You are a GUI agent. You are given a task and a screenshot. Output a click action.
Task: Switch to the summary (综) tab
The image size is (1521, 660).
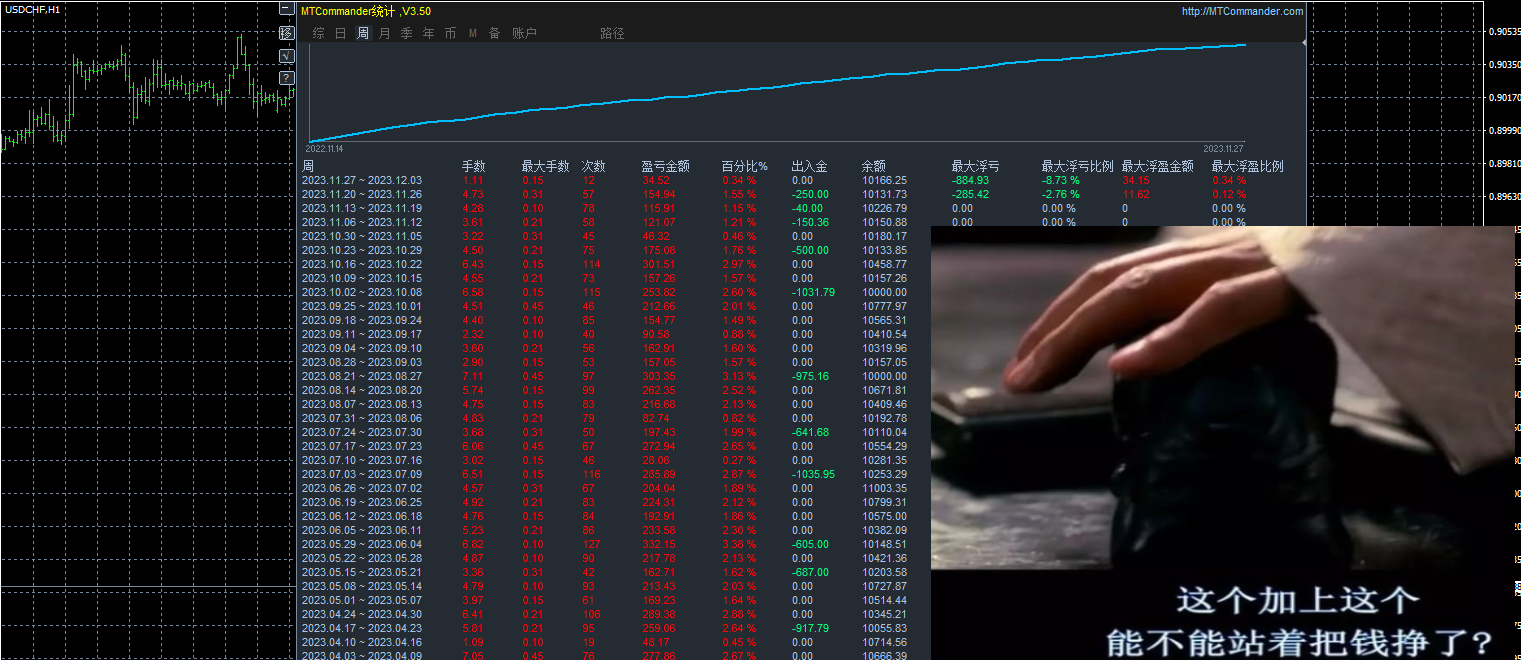(x=317, y=32)
